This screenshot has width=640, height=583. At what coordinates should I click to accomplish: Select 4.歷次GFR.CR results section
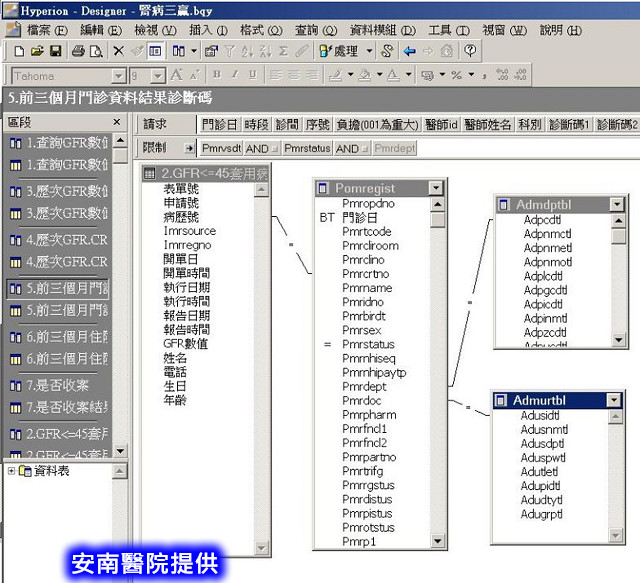pyautogui.click(x=58, y=262)
